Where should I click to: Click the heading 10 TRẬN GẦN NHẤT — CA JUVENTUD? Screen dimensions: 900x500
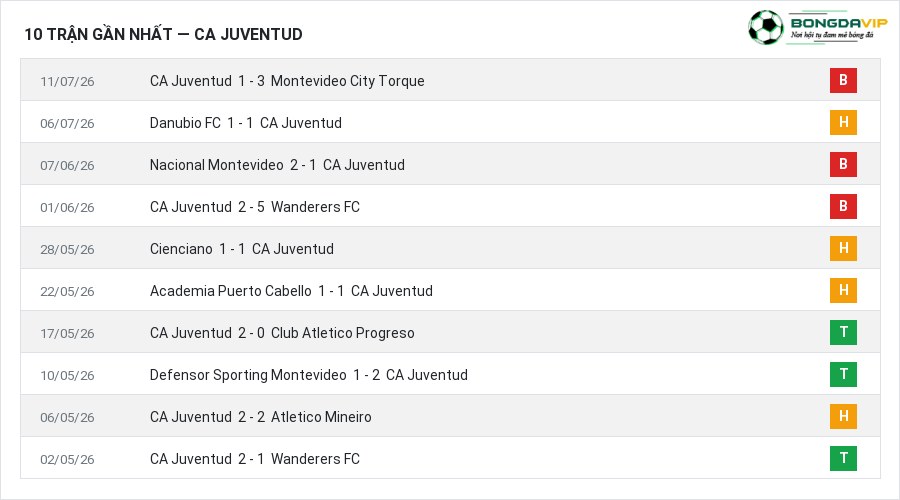click(x=163, y=34)
